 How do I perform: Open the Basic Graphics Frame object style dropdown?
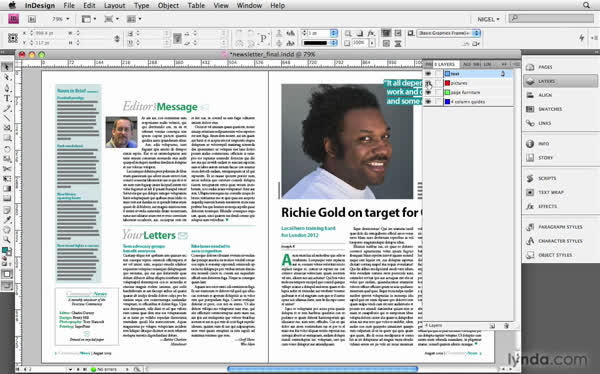(448, 33)
